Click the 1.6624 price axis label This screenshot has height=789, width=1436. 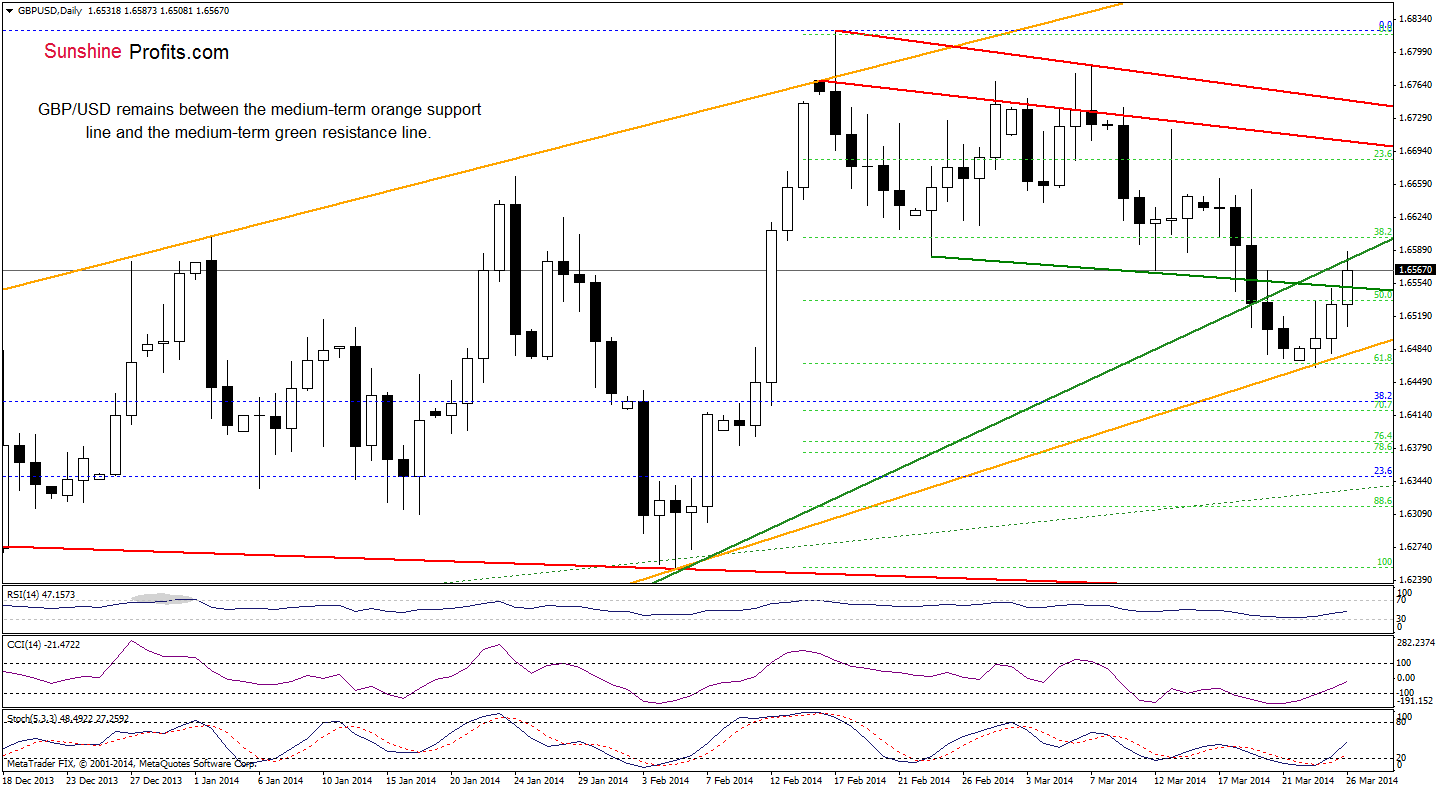pos(1416,217)
